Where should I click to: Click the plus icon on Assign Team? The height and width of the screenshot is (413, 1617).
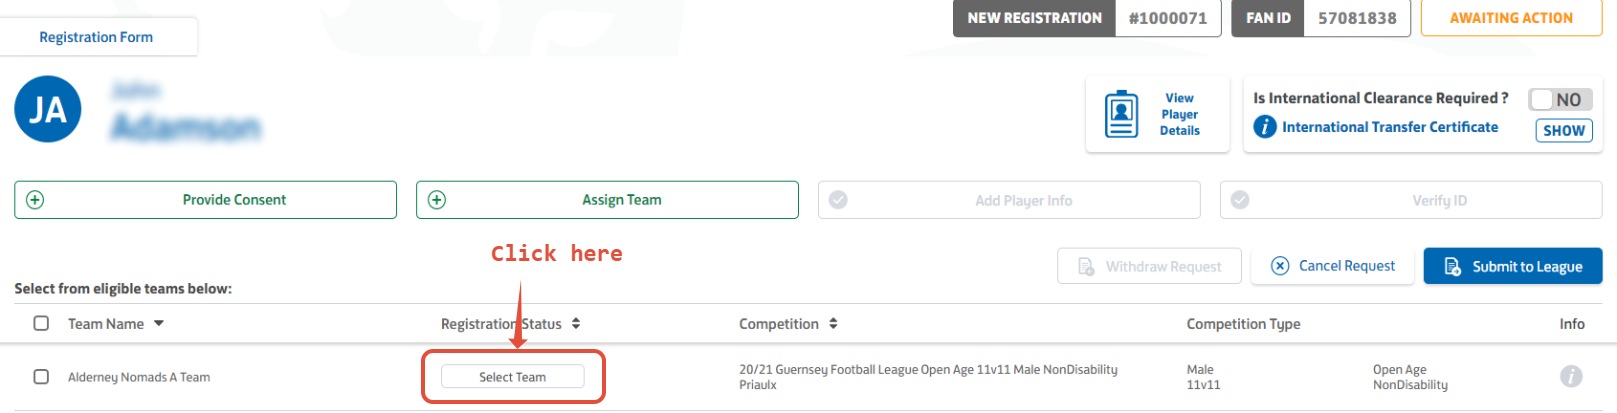tap(437, 200)
